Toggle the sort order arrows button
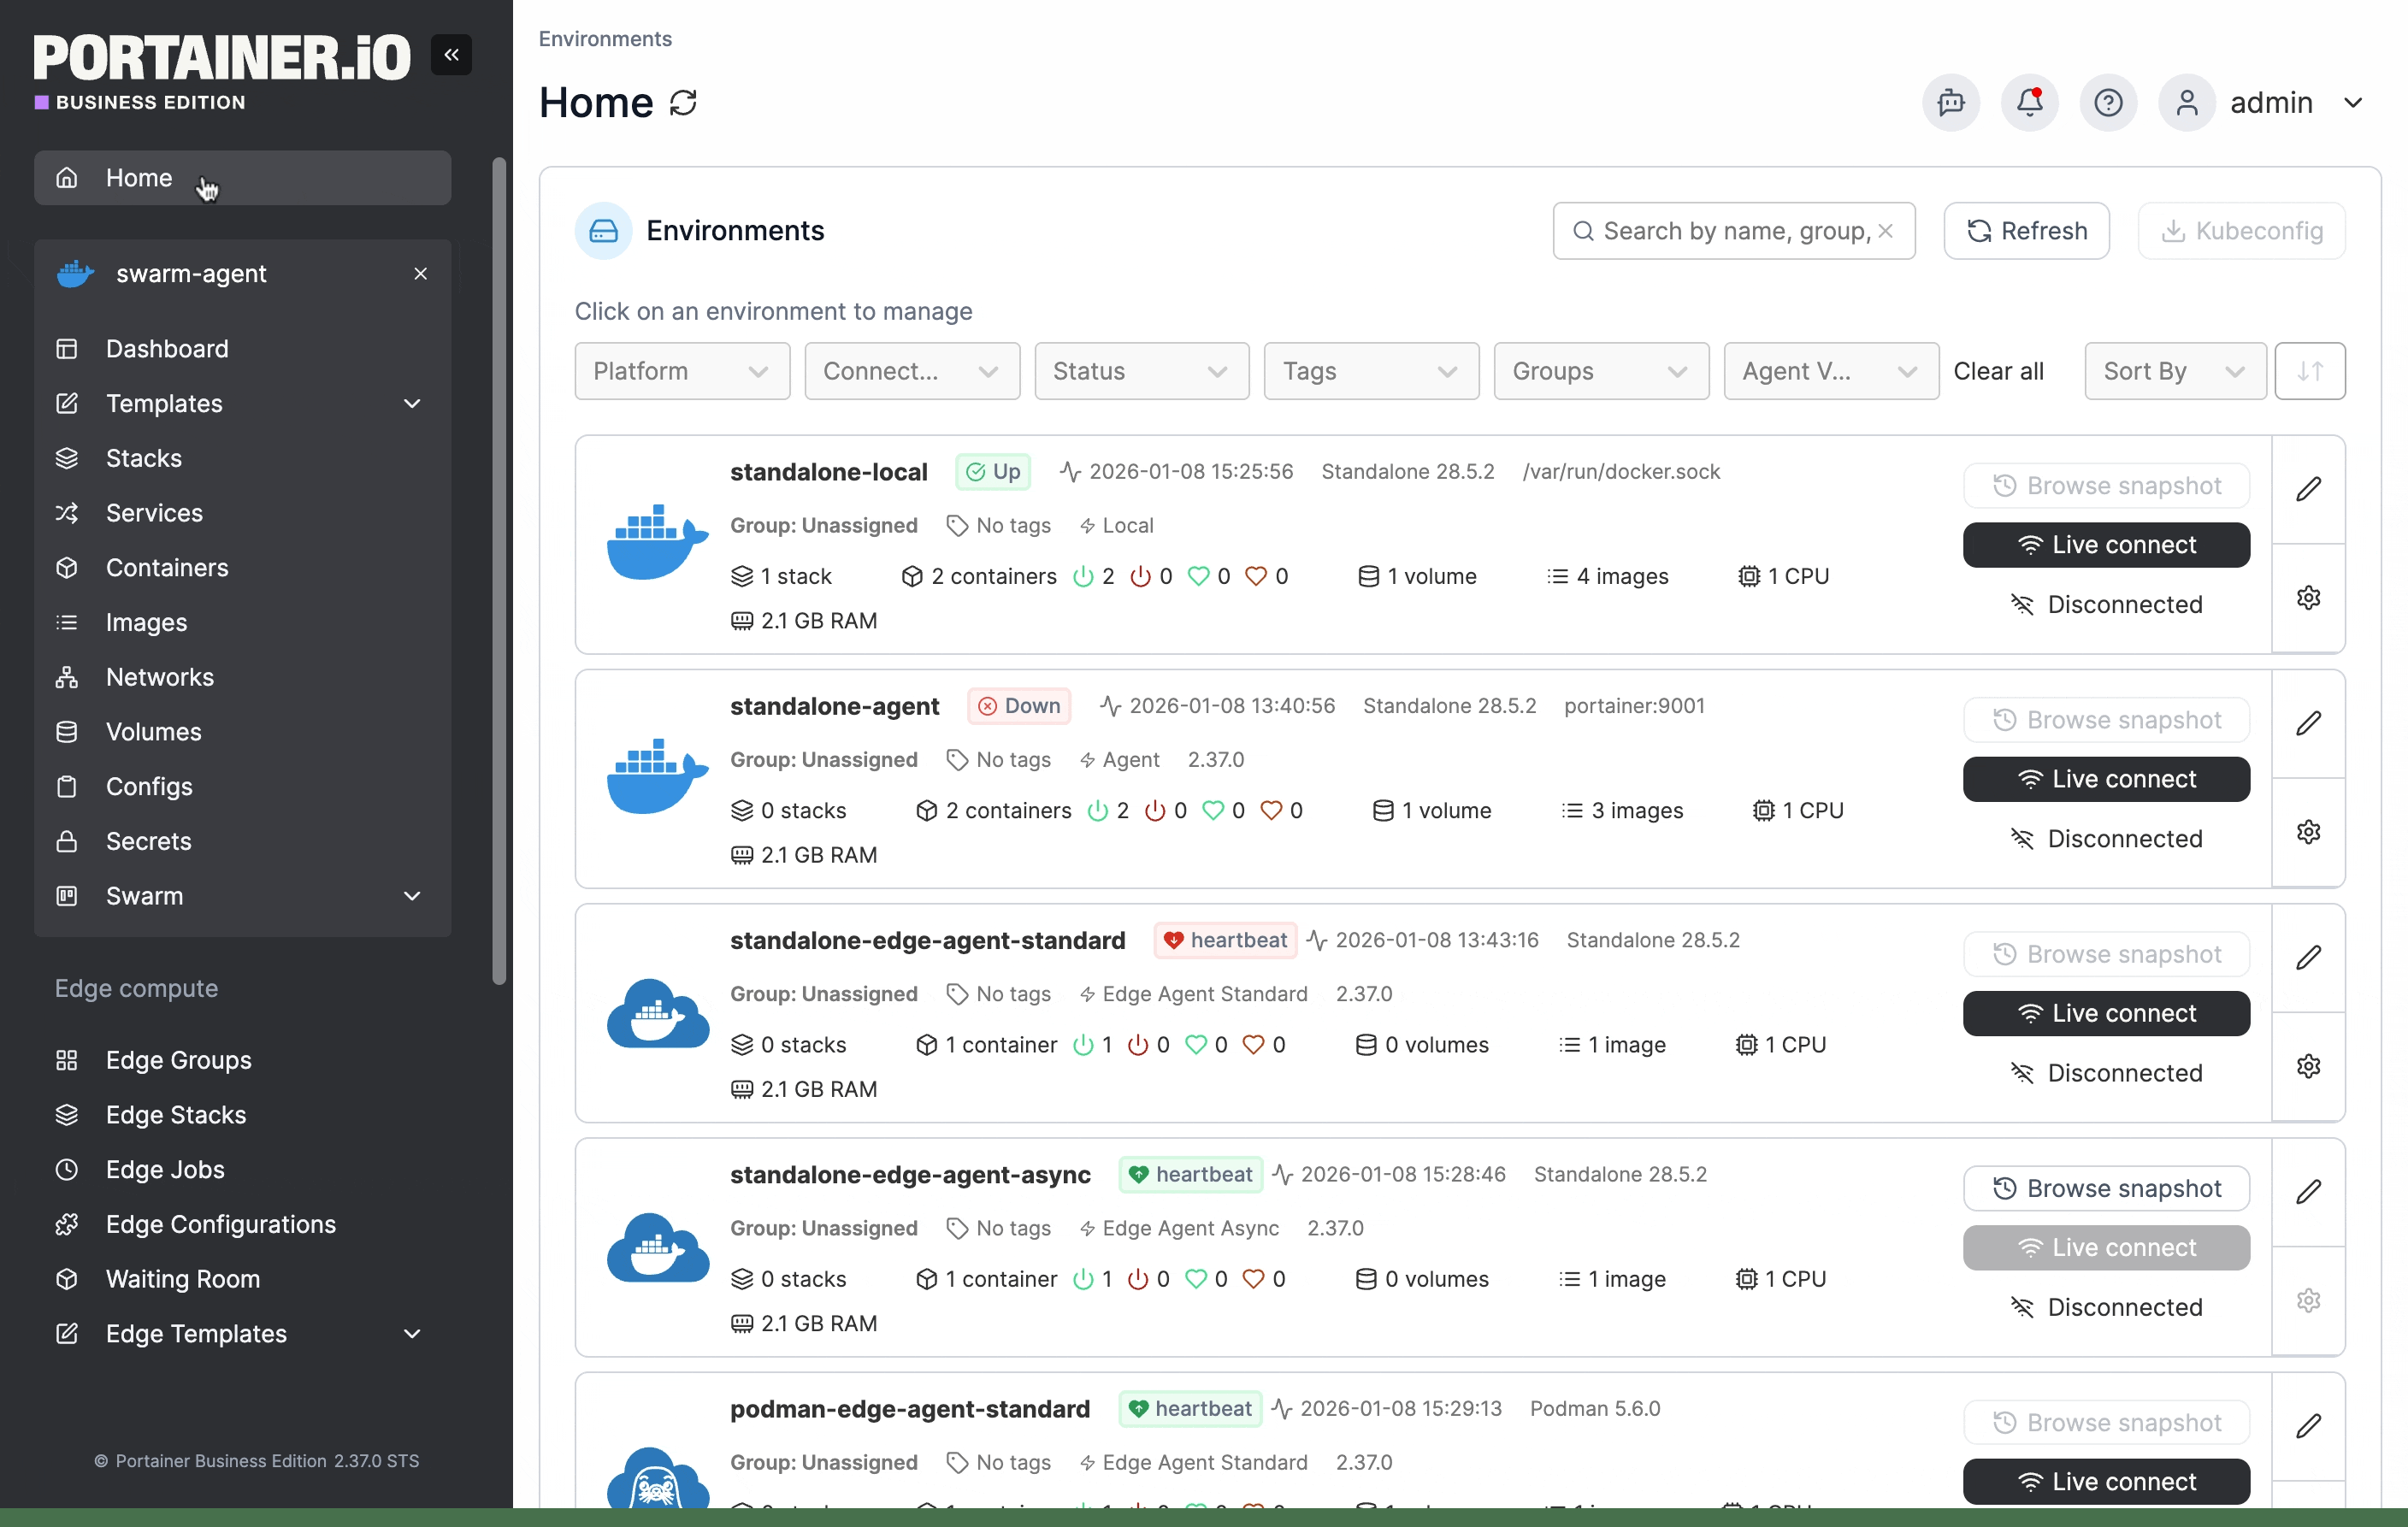 (x=2309, y=371)
